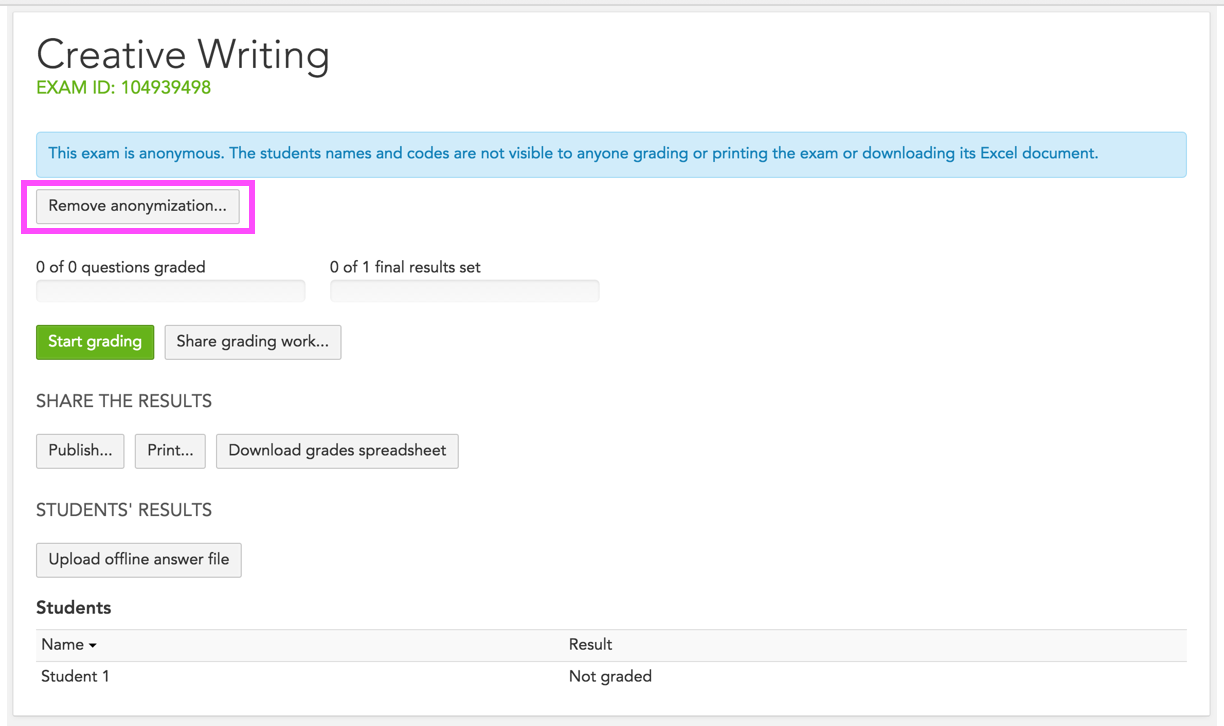Click the final results set progress bar
This screenshot has height=726, width=1224.
click(464, 291)
